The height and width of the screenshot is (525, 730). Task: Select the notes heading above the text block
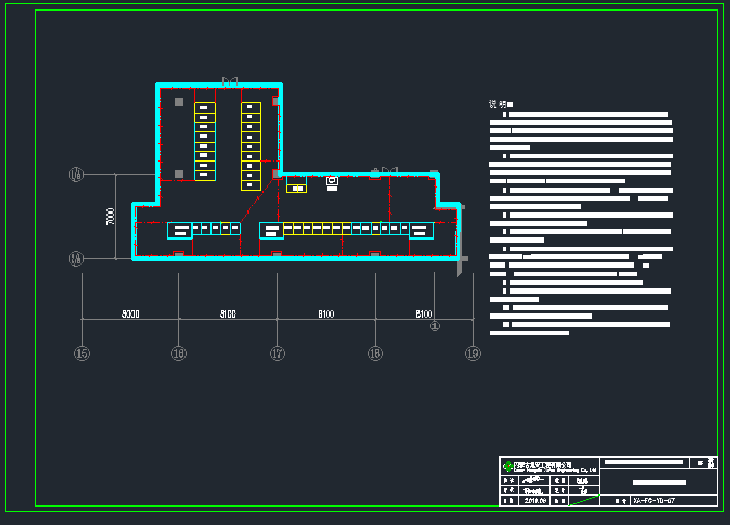500,104
